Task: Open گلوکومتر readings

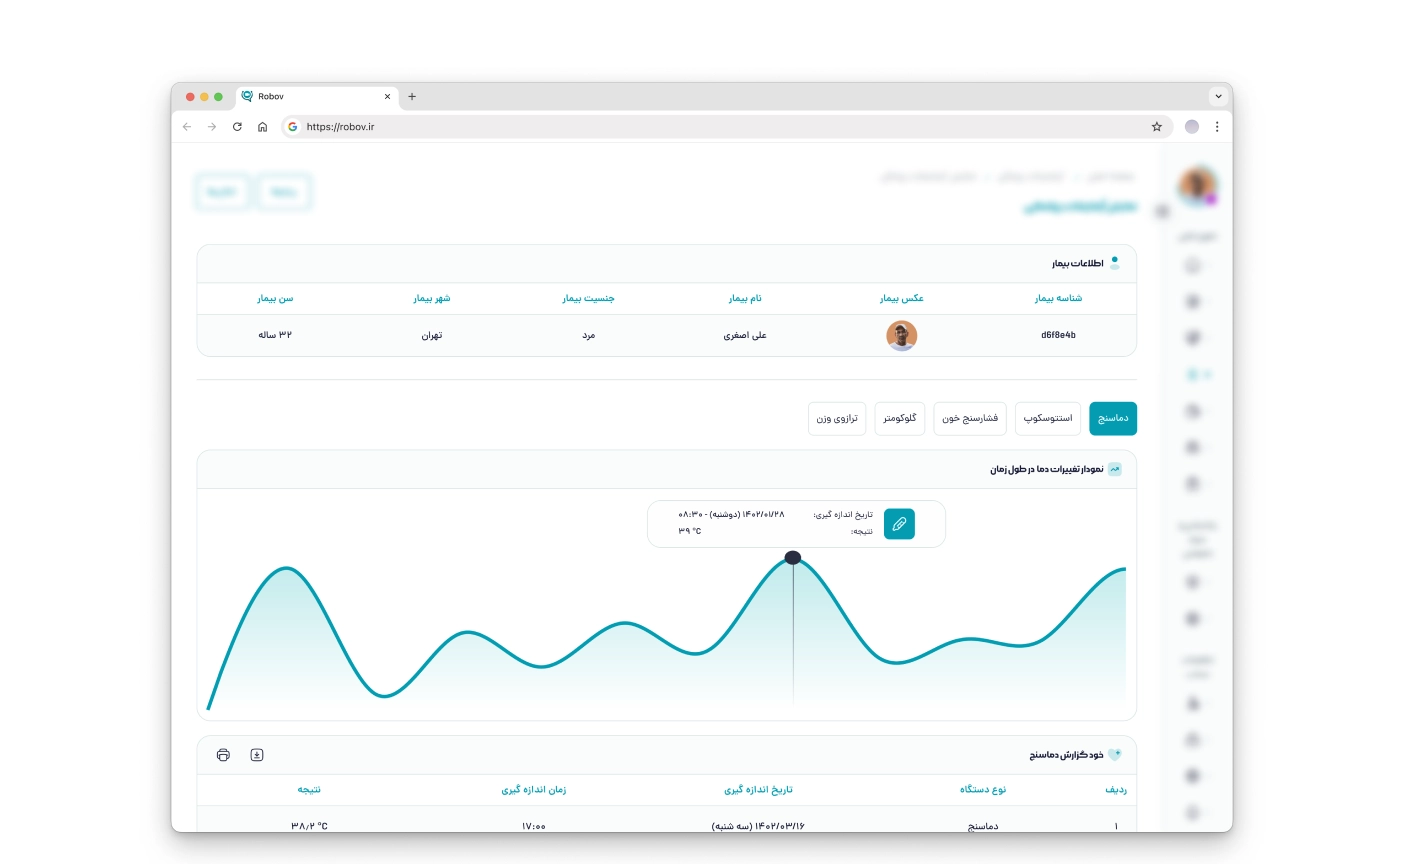Action: pyautogui.click(x=899, y=418)
